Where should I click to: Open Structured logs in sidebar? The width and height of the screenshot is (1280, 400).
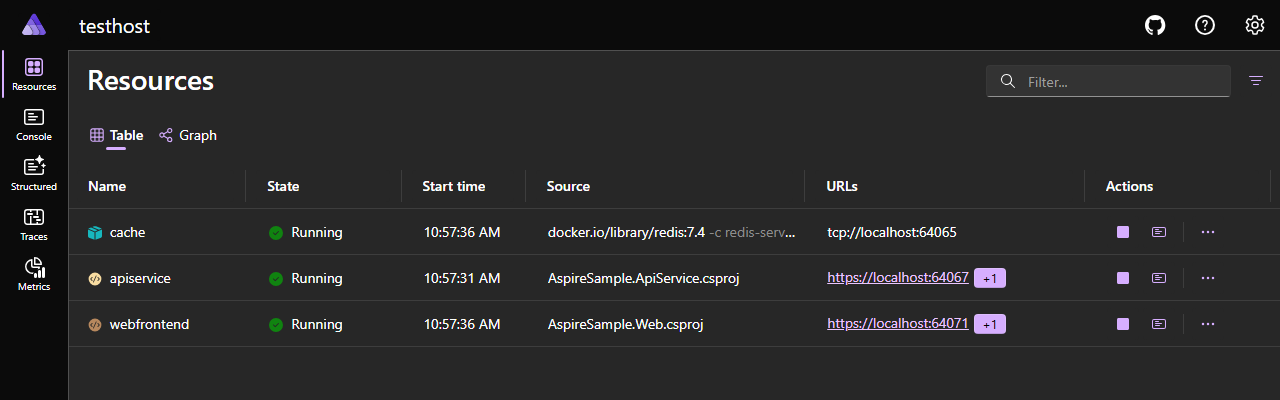tap(34, 174)
